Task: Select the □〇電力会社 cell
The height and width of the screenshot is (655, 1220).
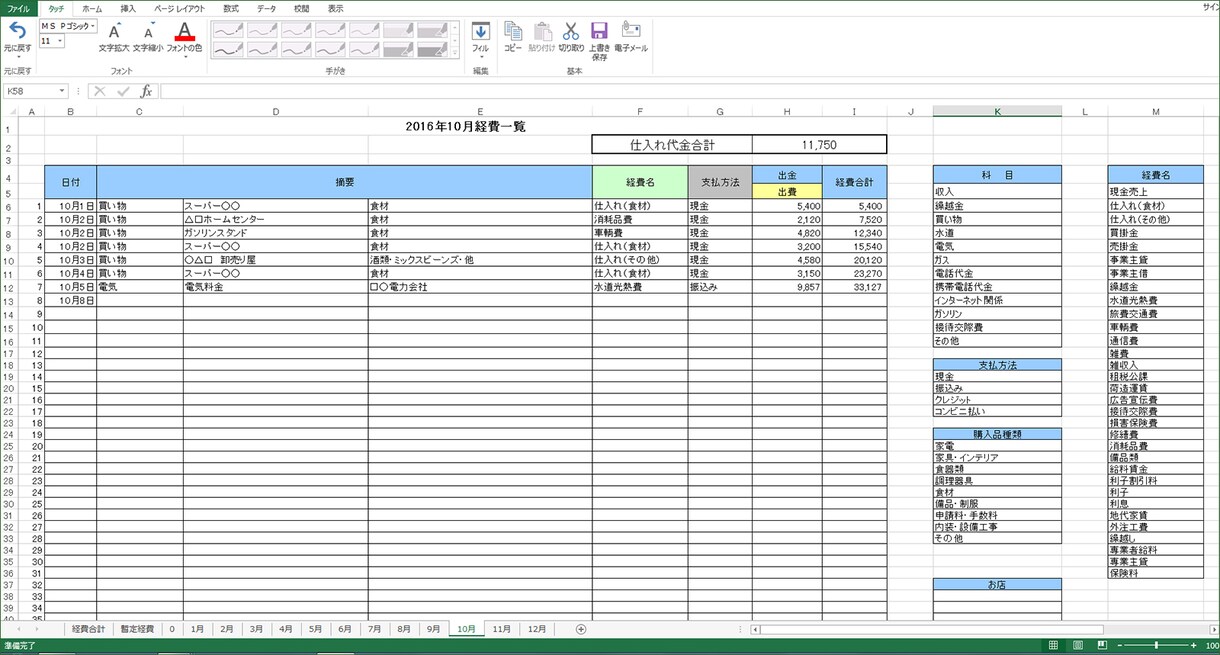Action: (480, 286)
